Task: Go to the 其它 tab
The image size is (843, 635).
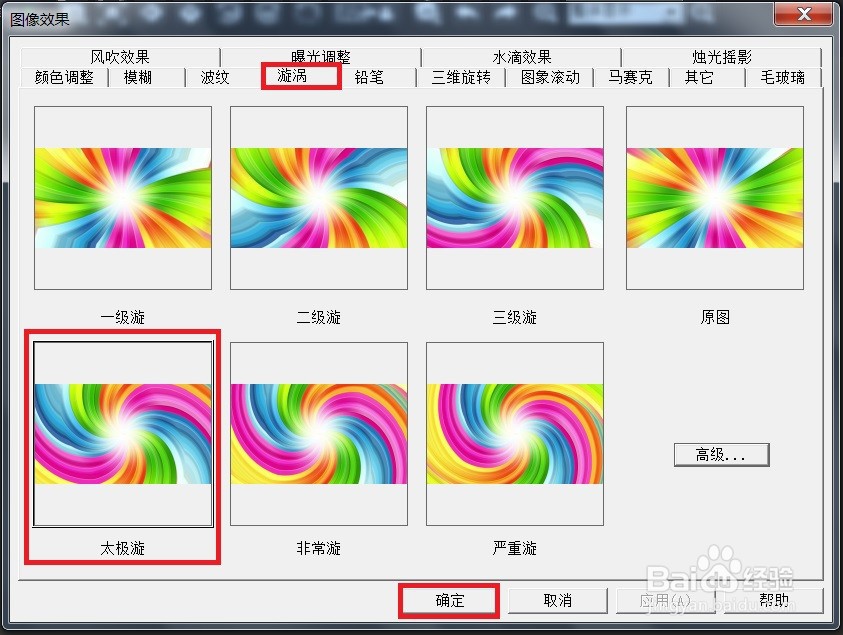Action: click(699, 77)
